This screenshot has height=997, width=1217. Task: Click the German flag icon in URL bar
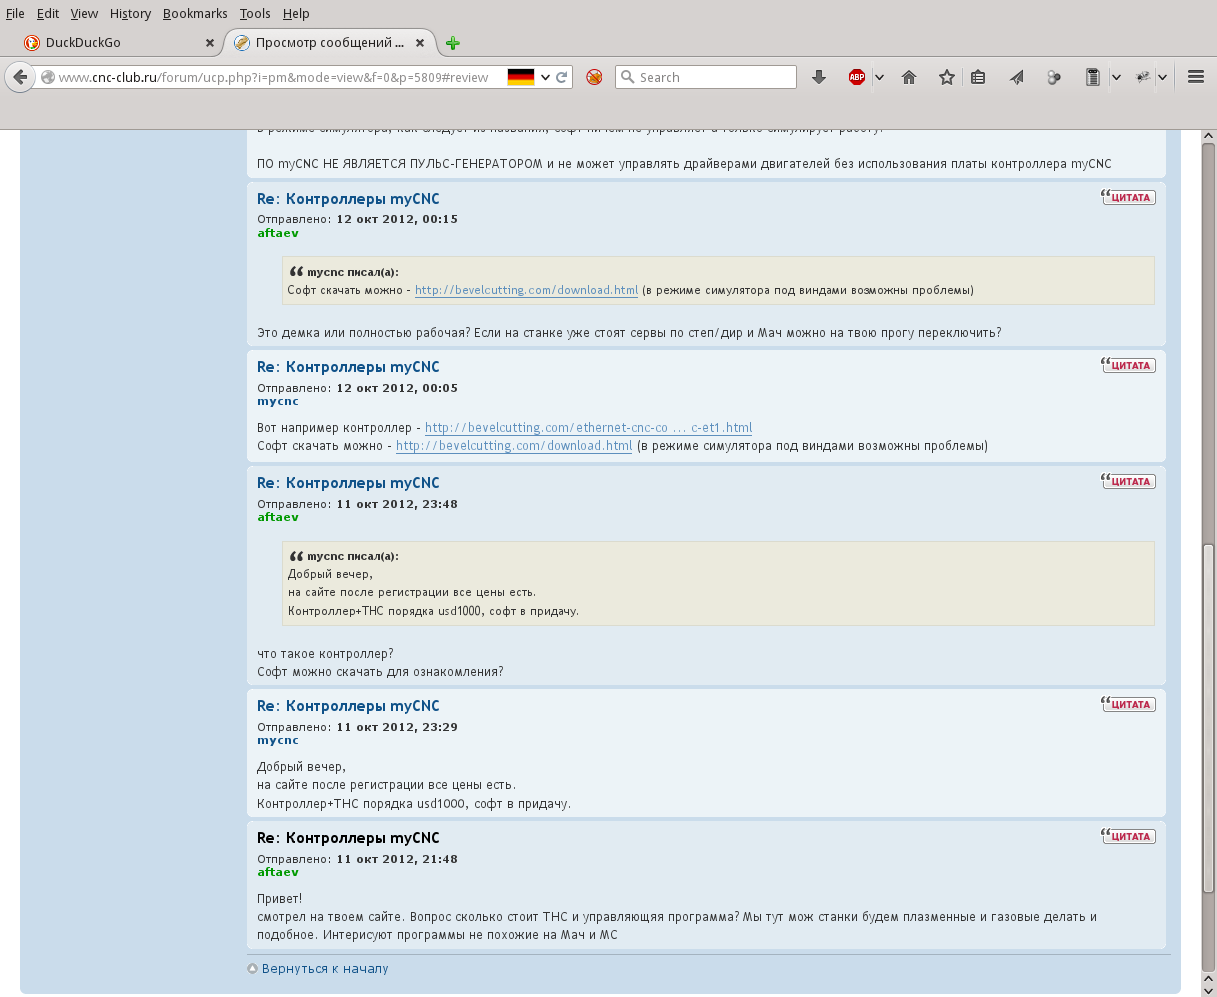click(521, 77)
